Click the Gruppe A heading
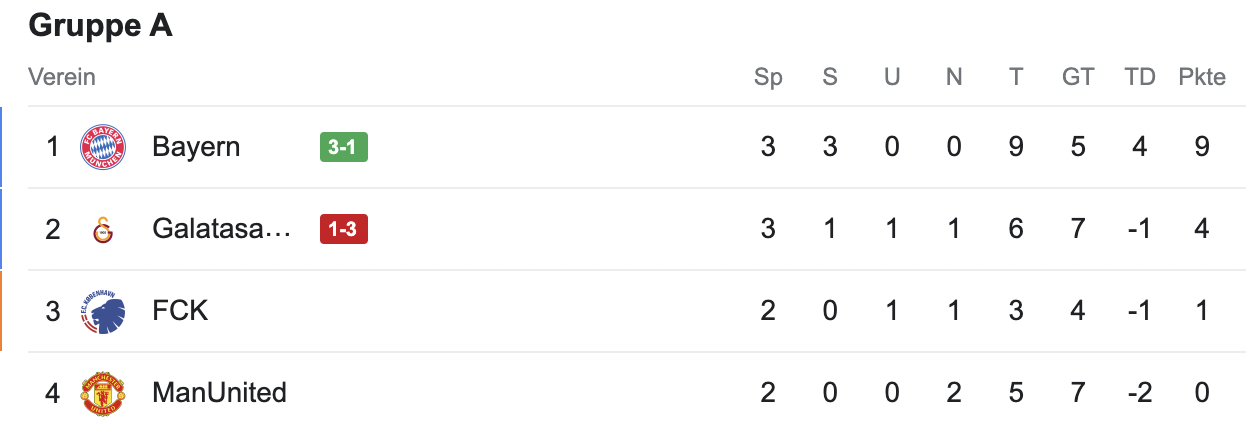Screen dimensions: 1246x432 coord(101,26)
